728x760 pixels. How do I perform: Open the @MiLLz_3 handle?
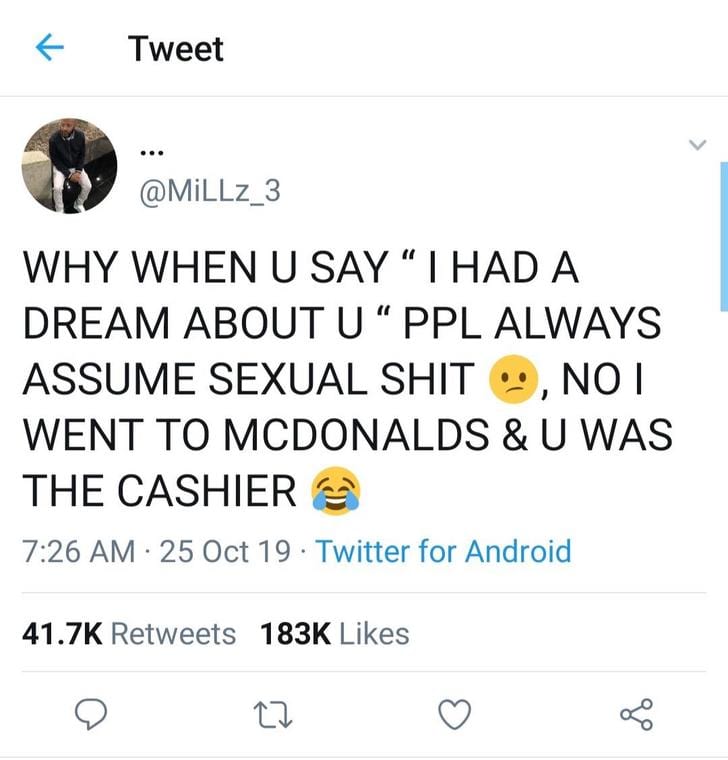point(210,191)
